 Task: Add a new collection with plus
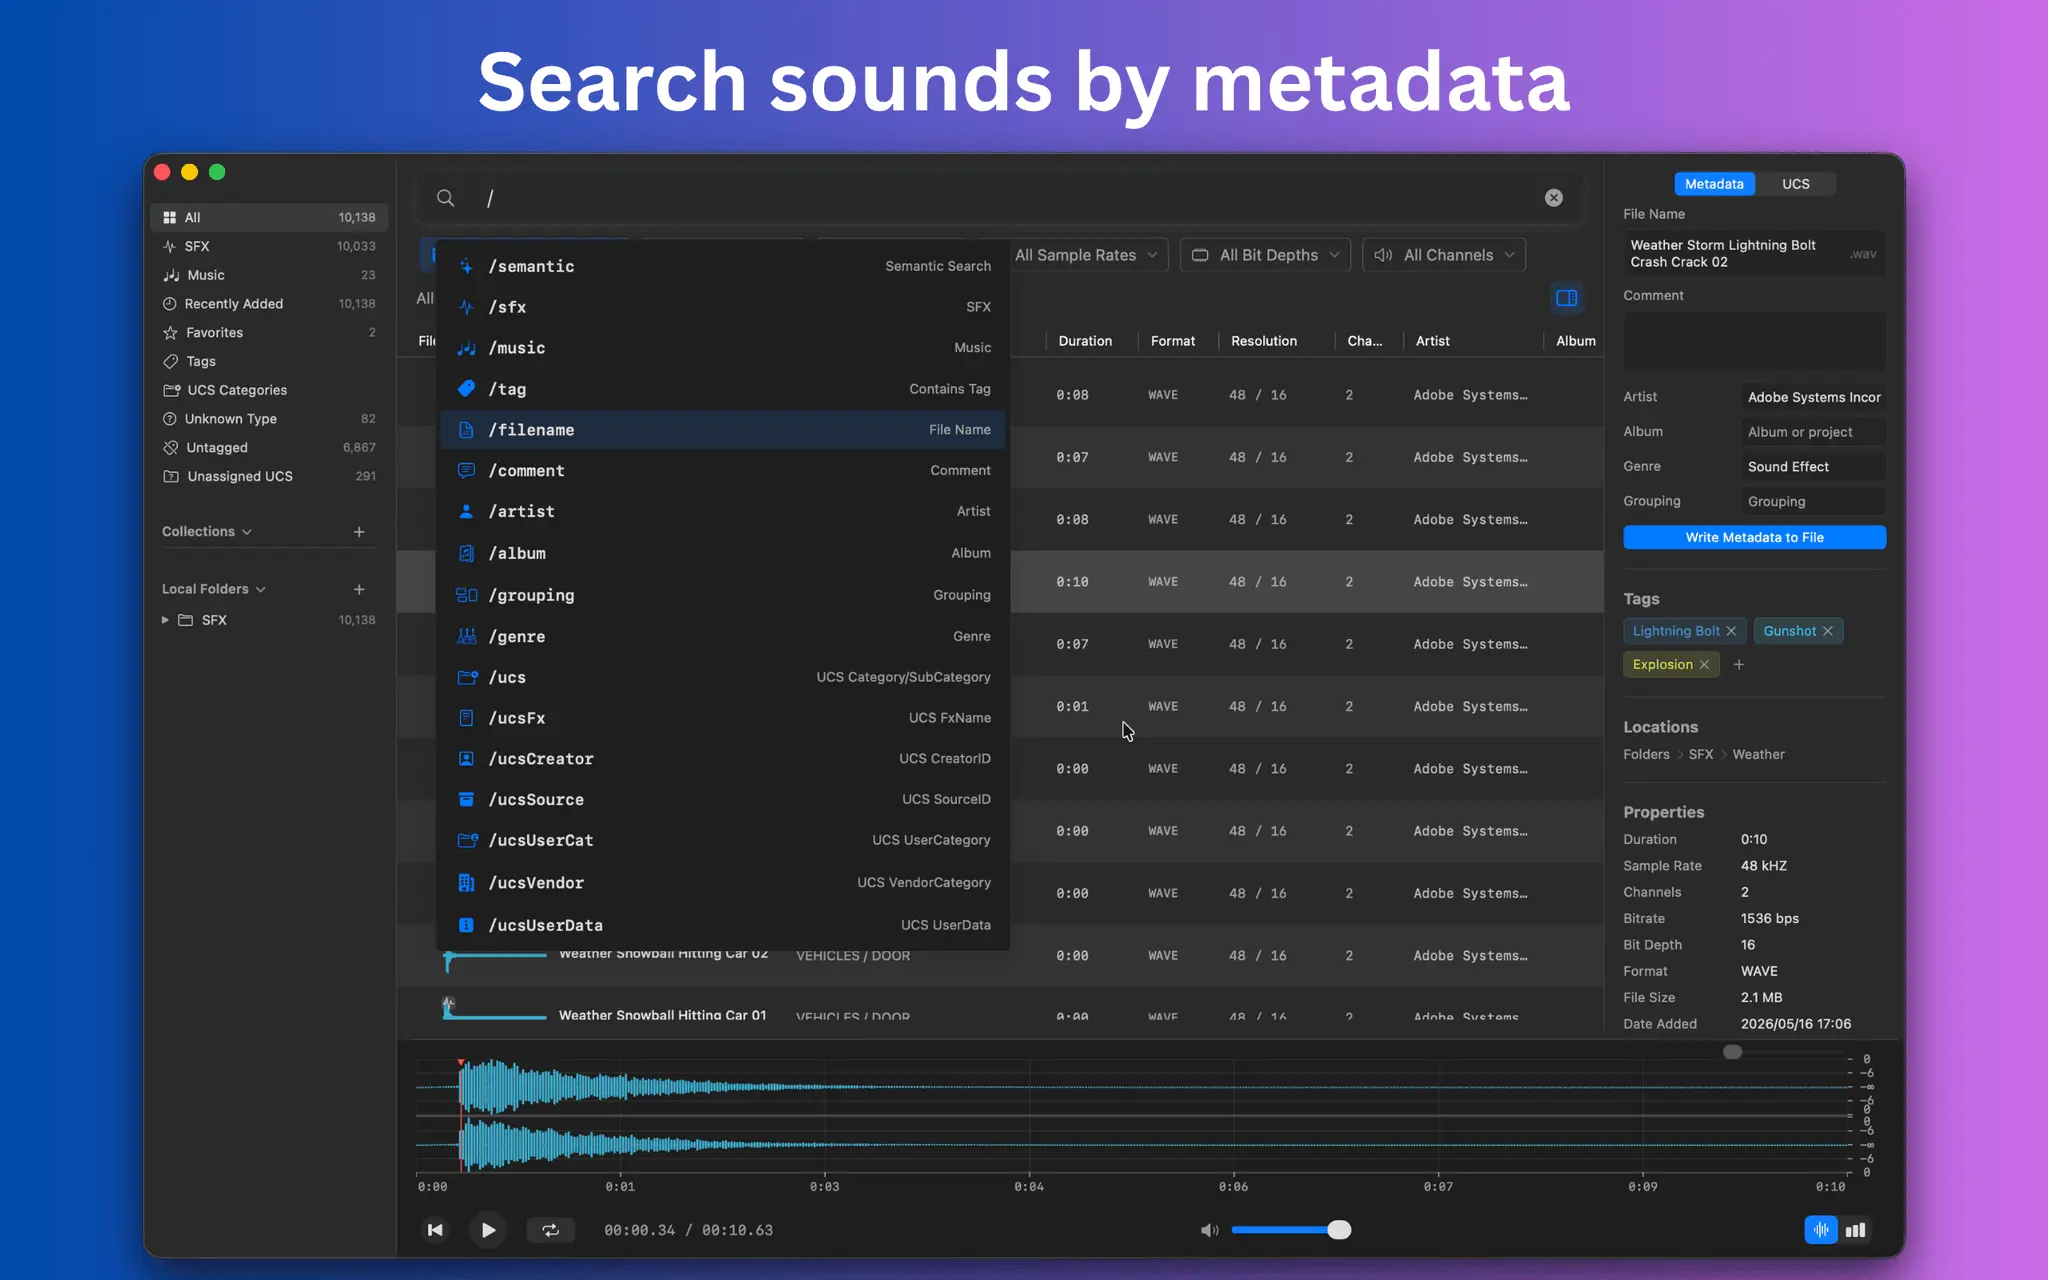point(359,532)
